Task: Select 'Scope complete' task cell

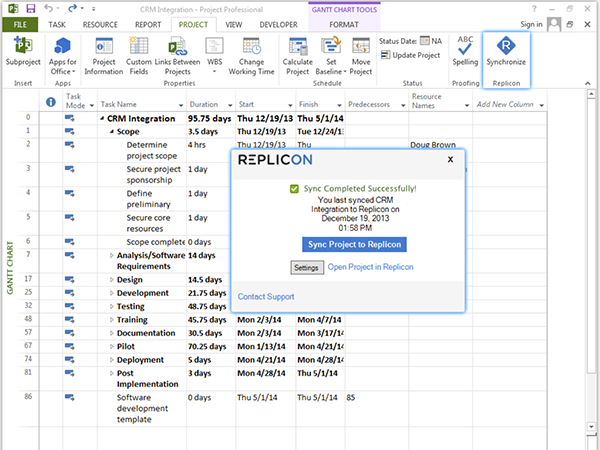Action: [x=142, y=242]
